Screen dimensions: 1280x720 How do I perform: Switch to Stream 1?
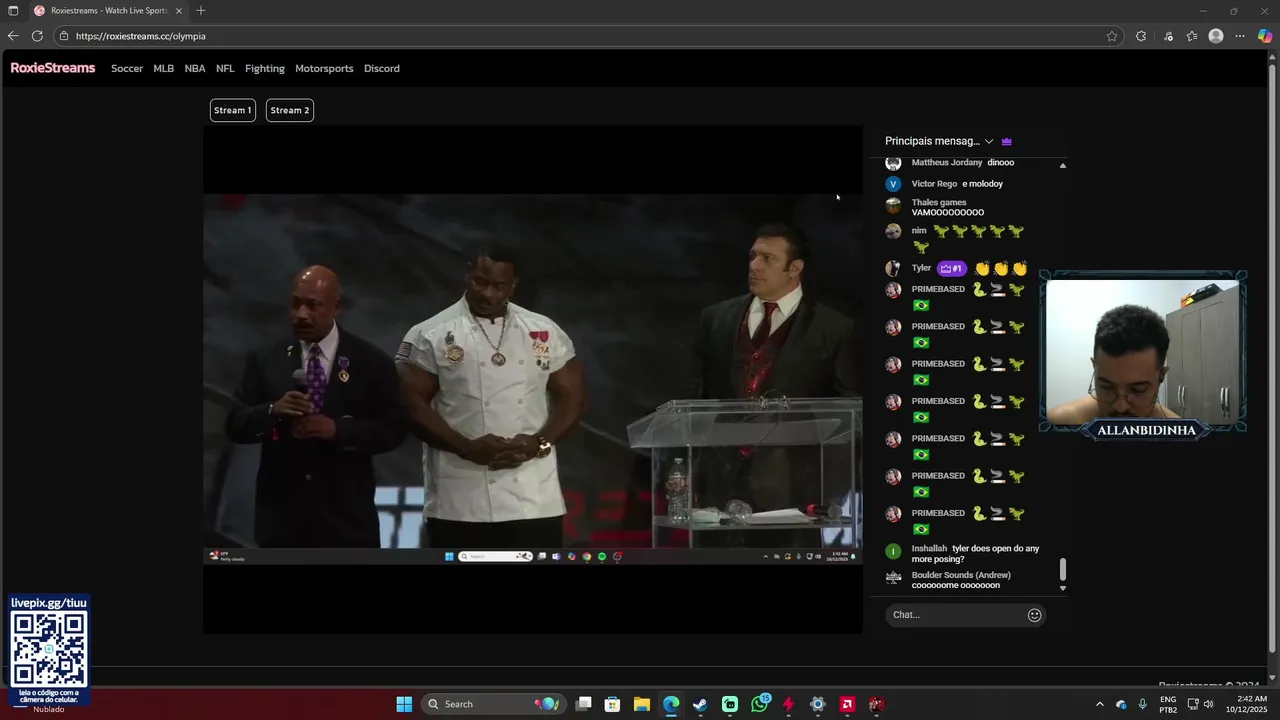(232, 110)
